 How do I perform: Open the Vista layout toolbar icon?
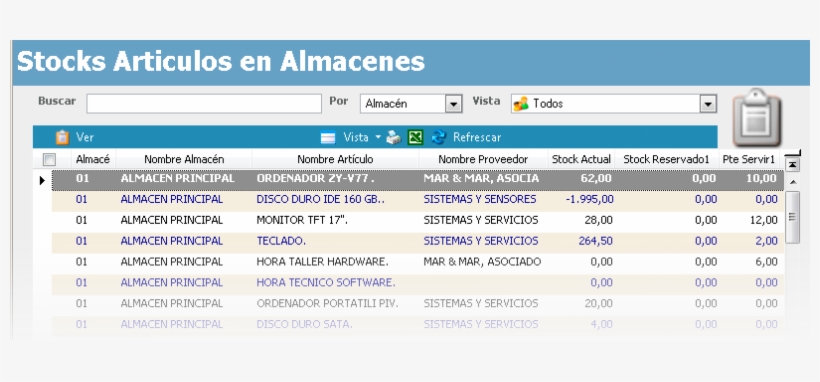tap(328, 138)
